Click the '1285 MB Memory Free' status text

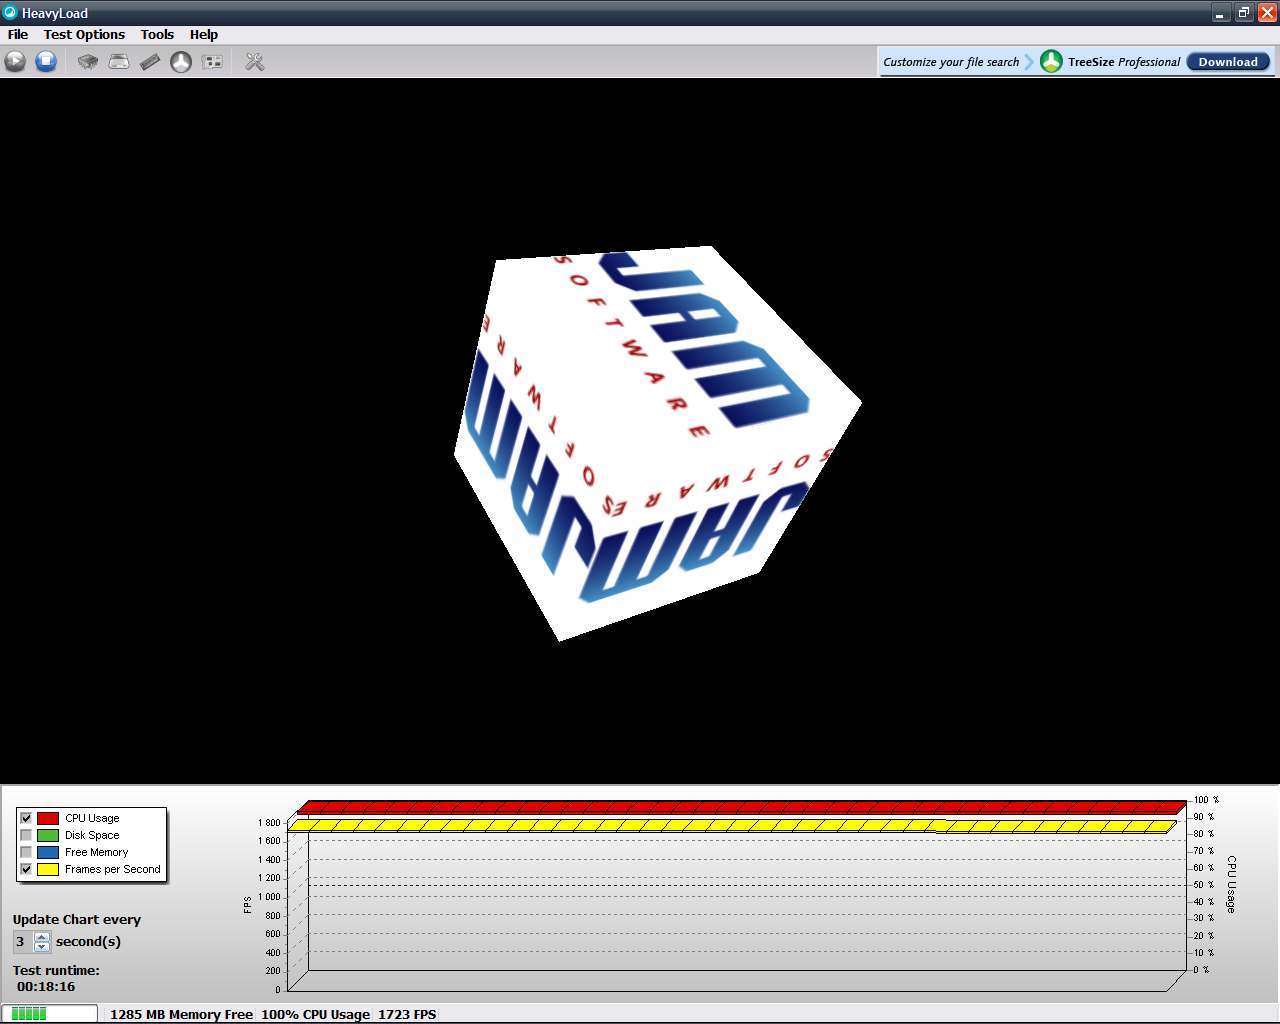coord(181,1014)
